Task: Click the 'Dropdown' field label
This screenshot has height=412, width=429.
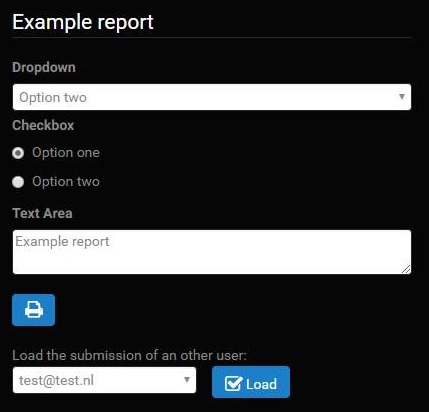Action: tap(44, 67)
